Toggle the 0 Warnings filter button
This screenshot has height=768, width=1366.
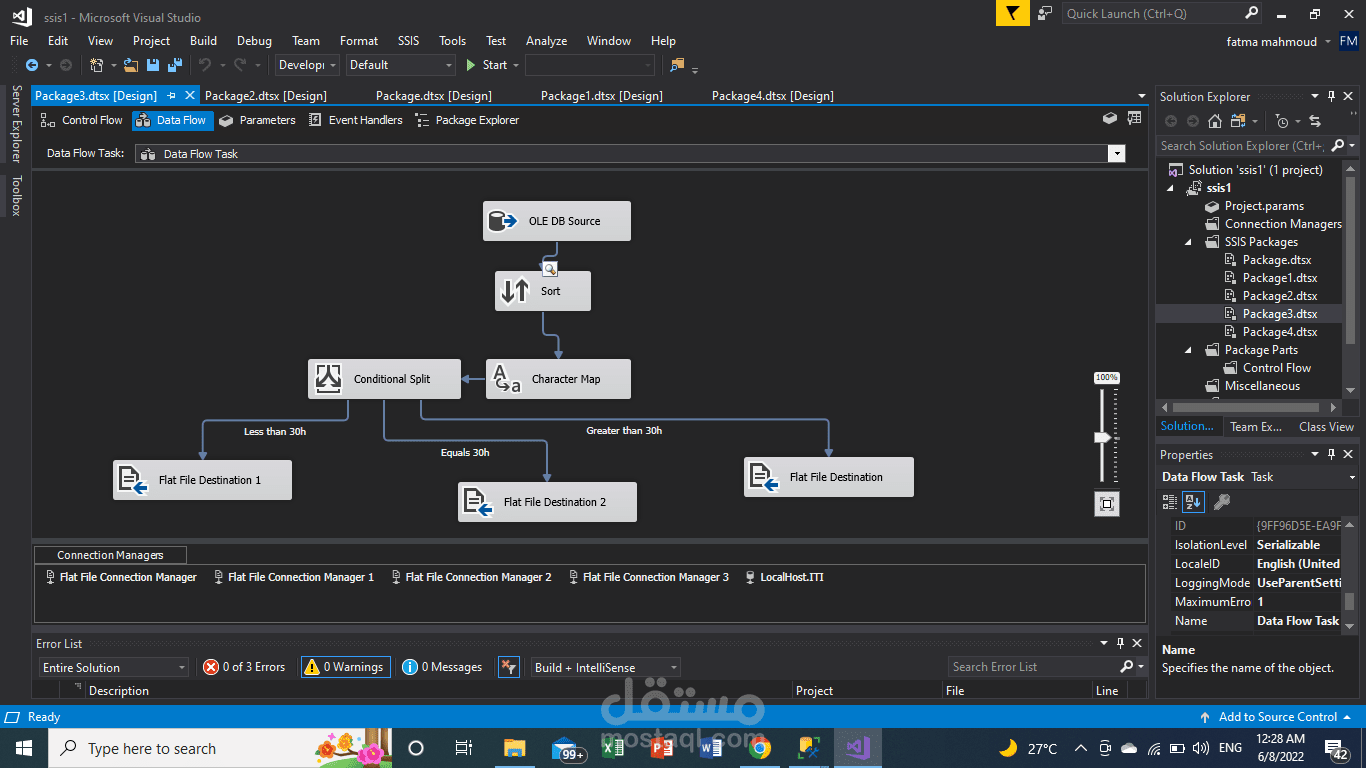[x=345, y=667]
